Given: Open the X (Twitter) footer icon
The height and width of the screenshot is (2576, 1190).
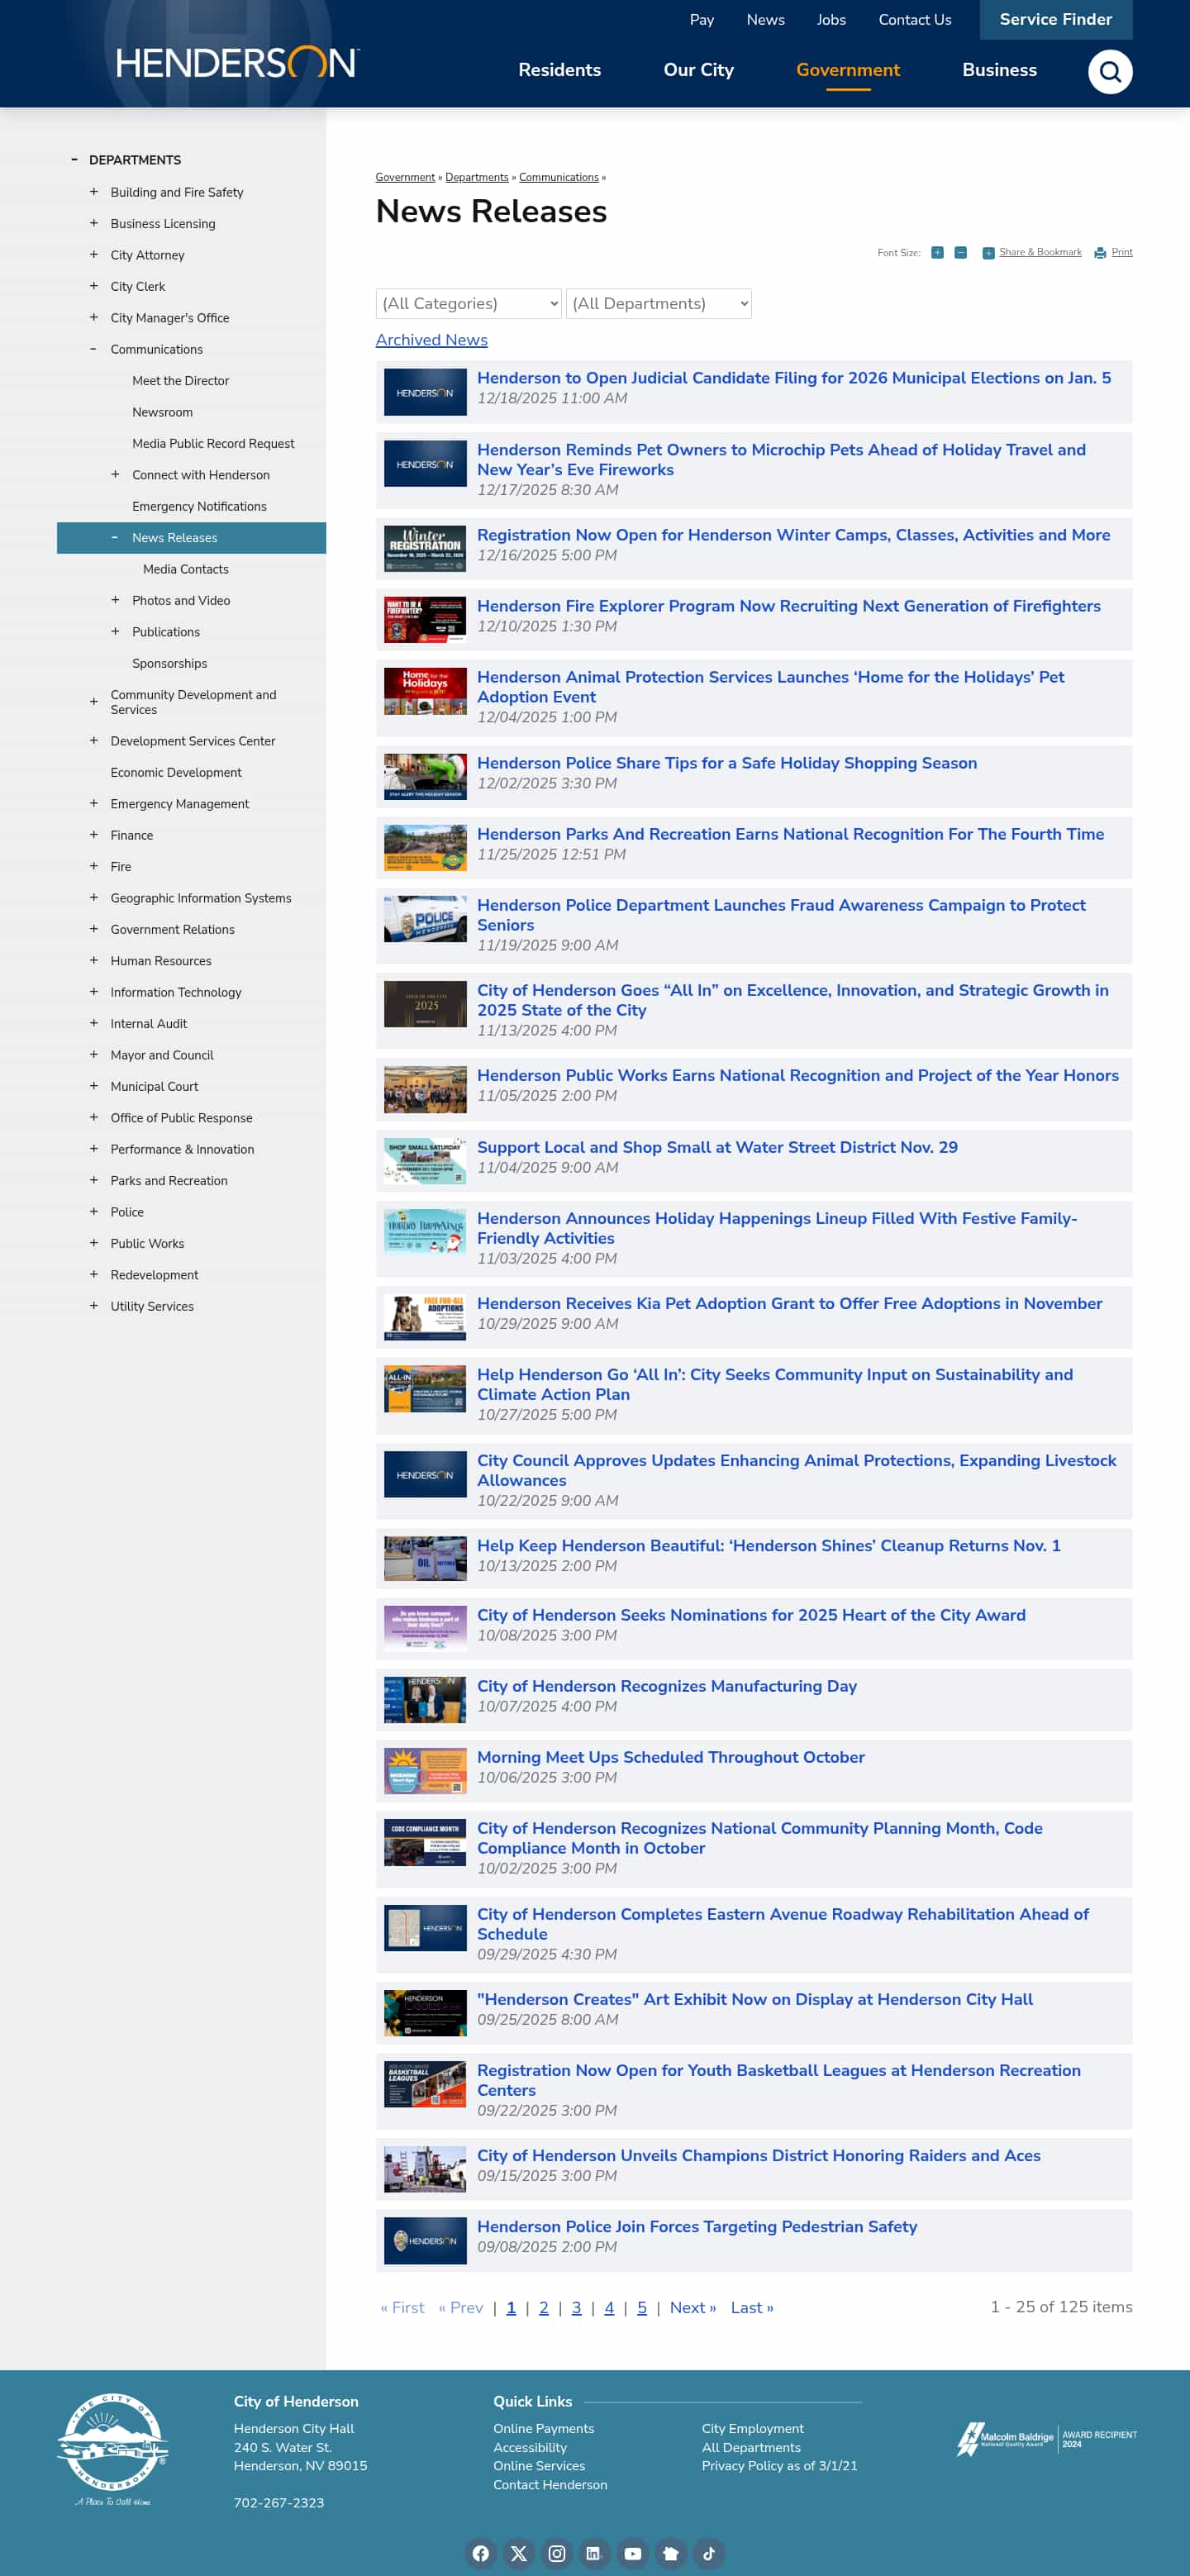Looking at the screenshot, I should (x=519, y=2553).
